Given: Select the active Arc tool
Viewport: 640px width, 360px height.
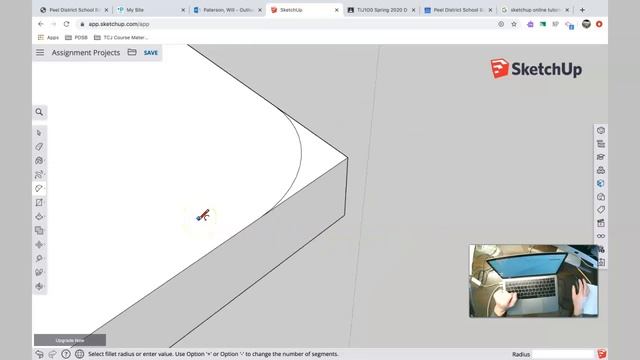Looking at the screenshot, I should click(39, 188).
